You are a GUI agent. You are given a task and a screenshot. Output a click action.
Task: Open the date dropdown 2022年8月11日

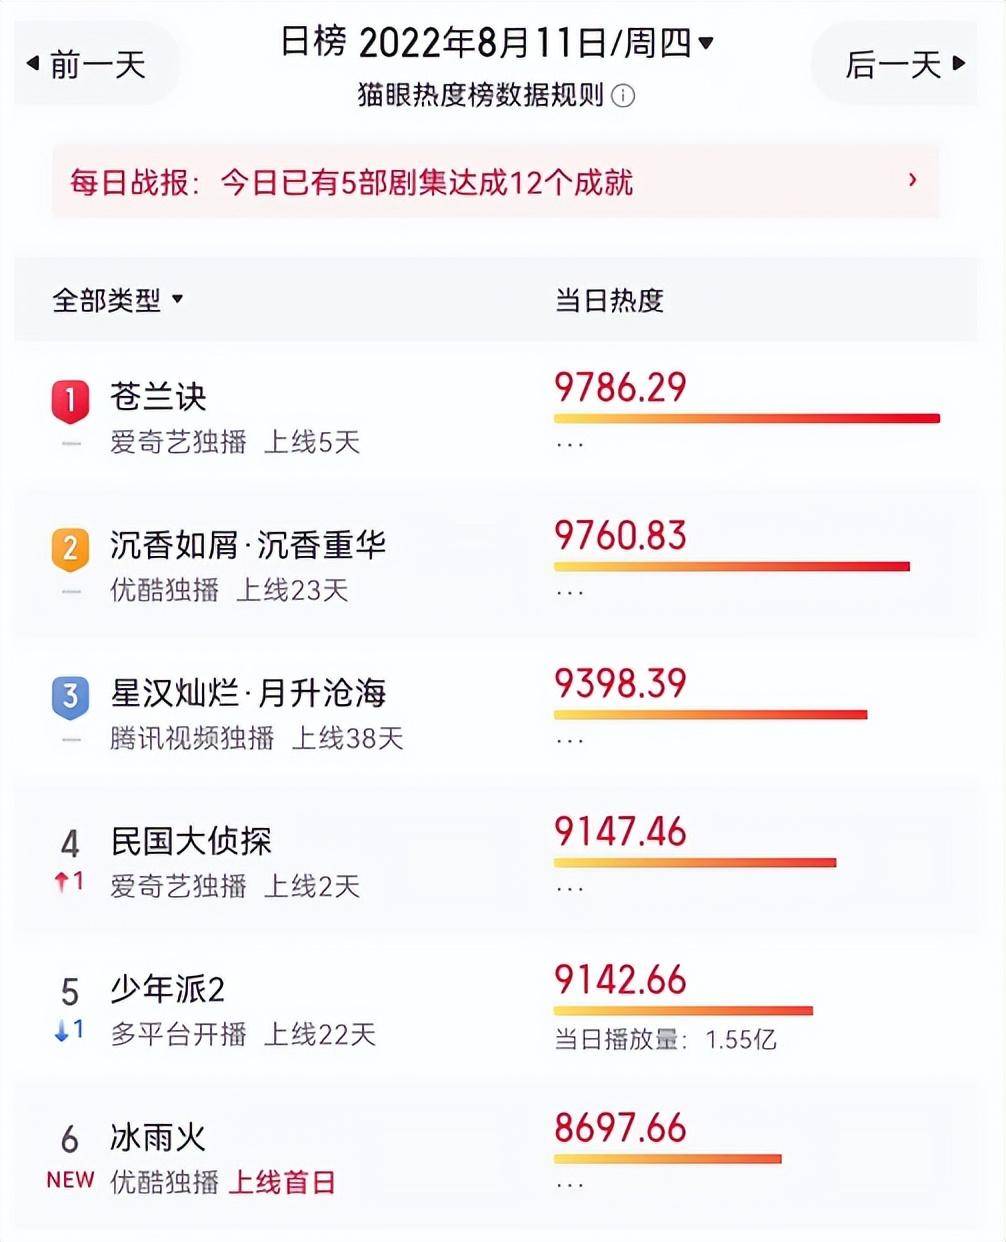click(535, 43)
